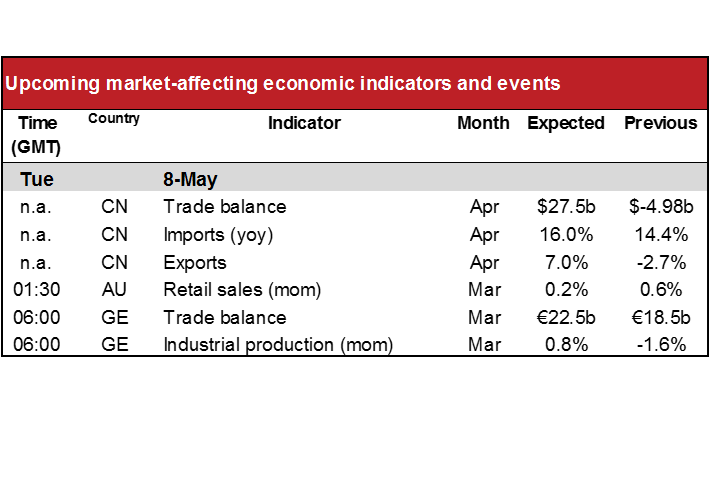The width and height of the screenshot is (709, 490).
Task: Click the $-4.98b previous value
Action: [x=661, y=207]
